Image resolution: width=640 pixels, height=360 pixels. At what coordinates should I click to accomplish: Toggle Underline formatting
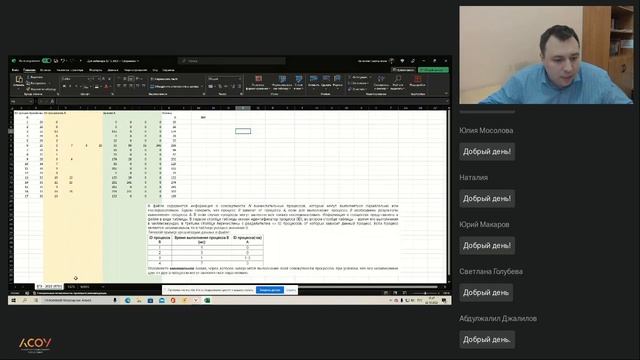(76, 87)
